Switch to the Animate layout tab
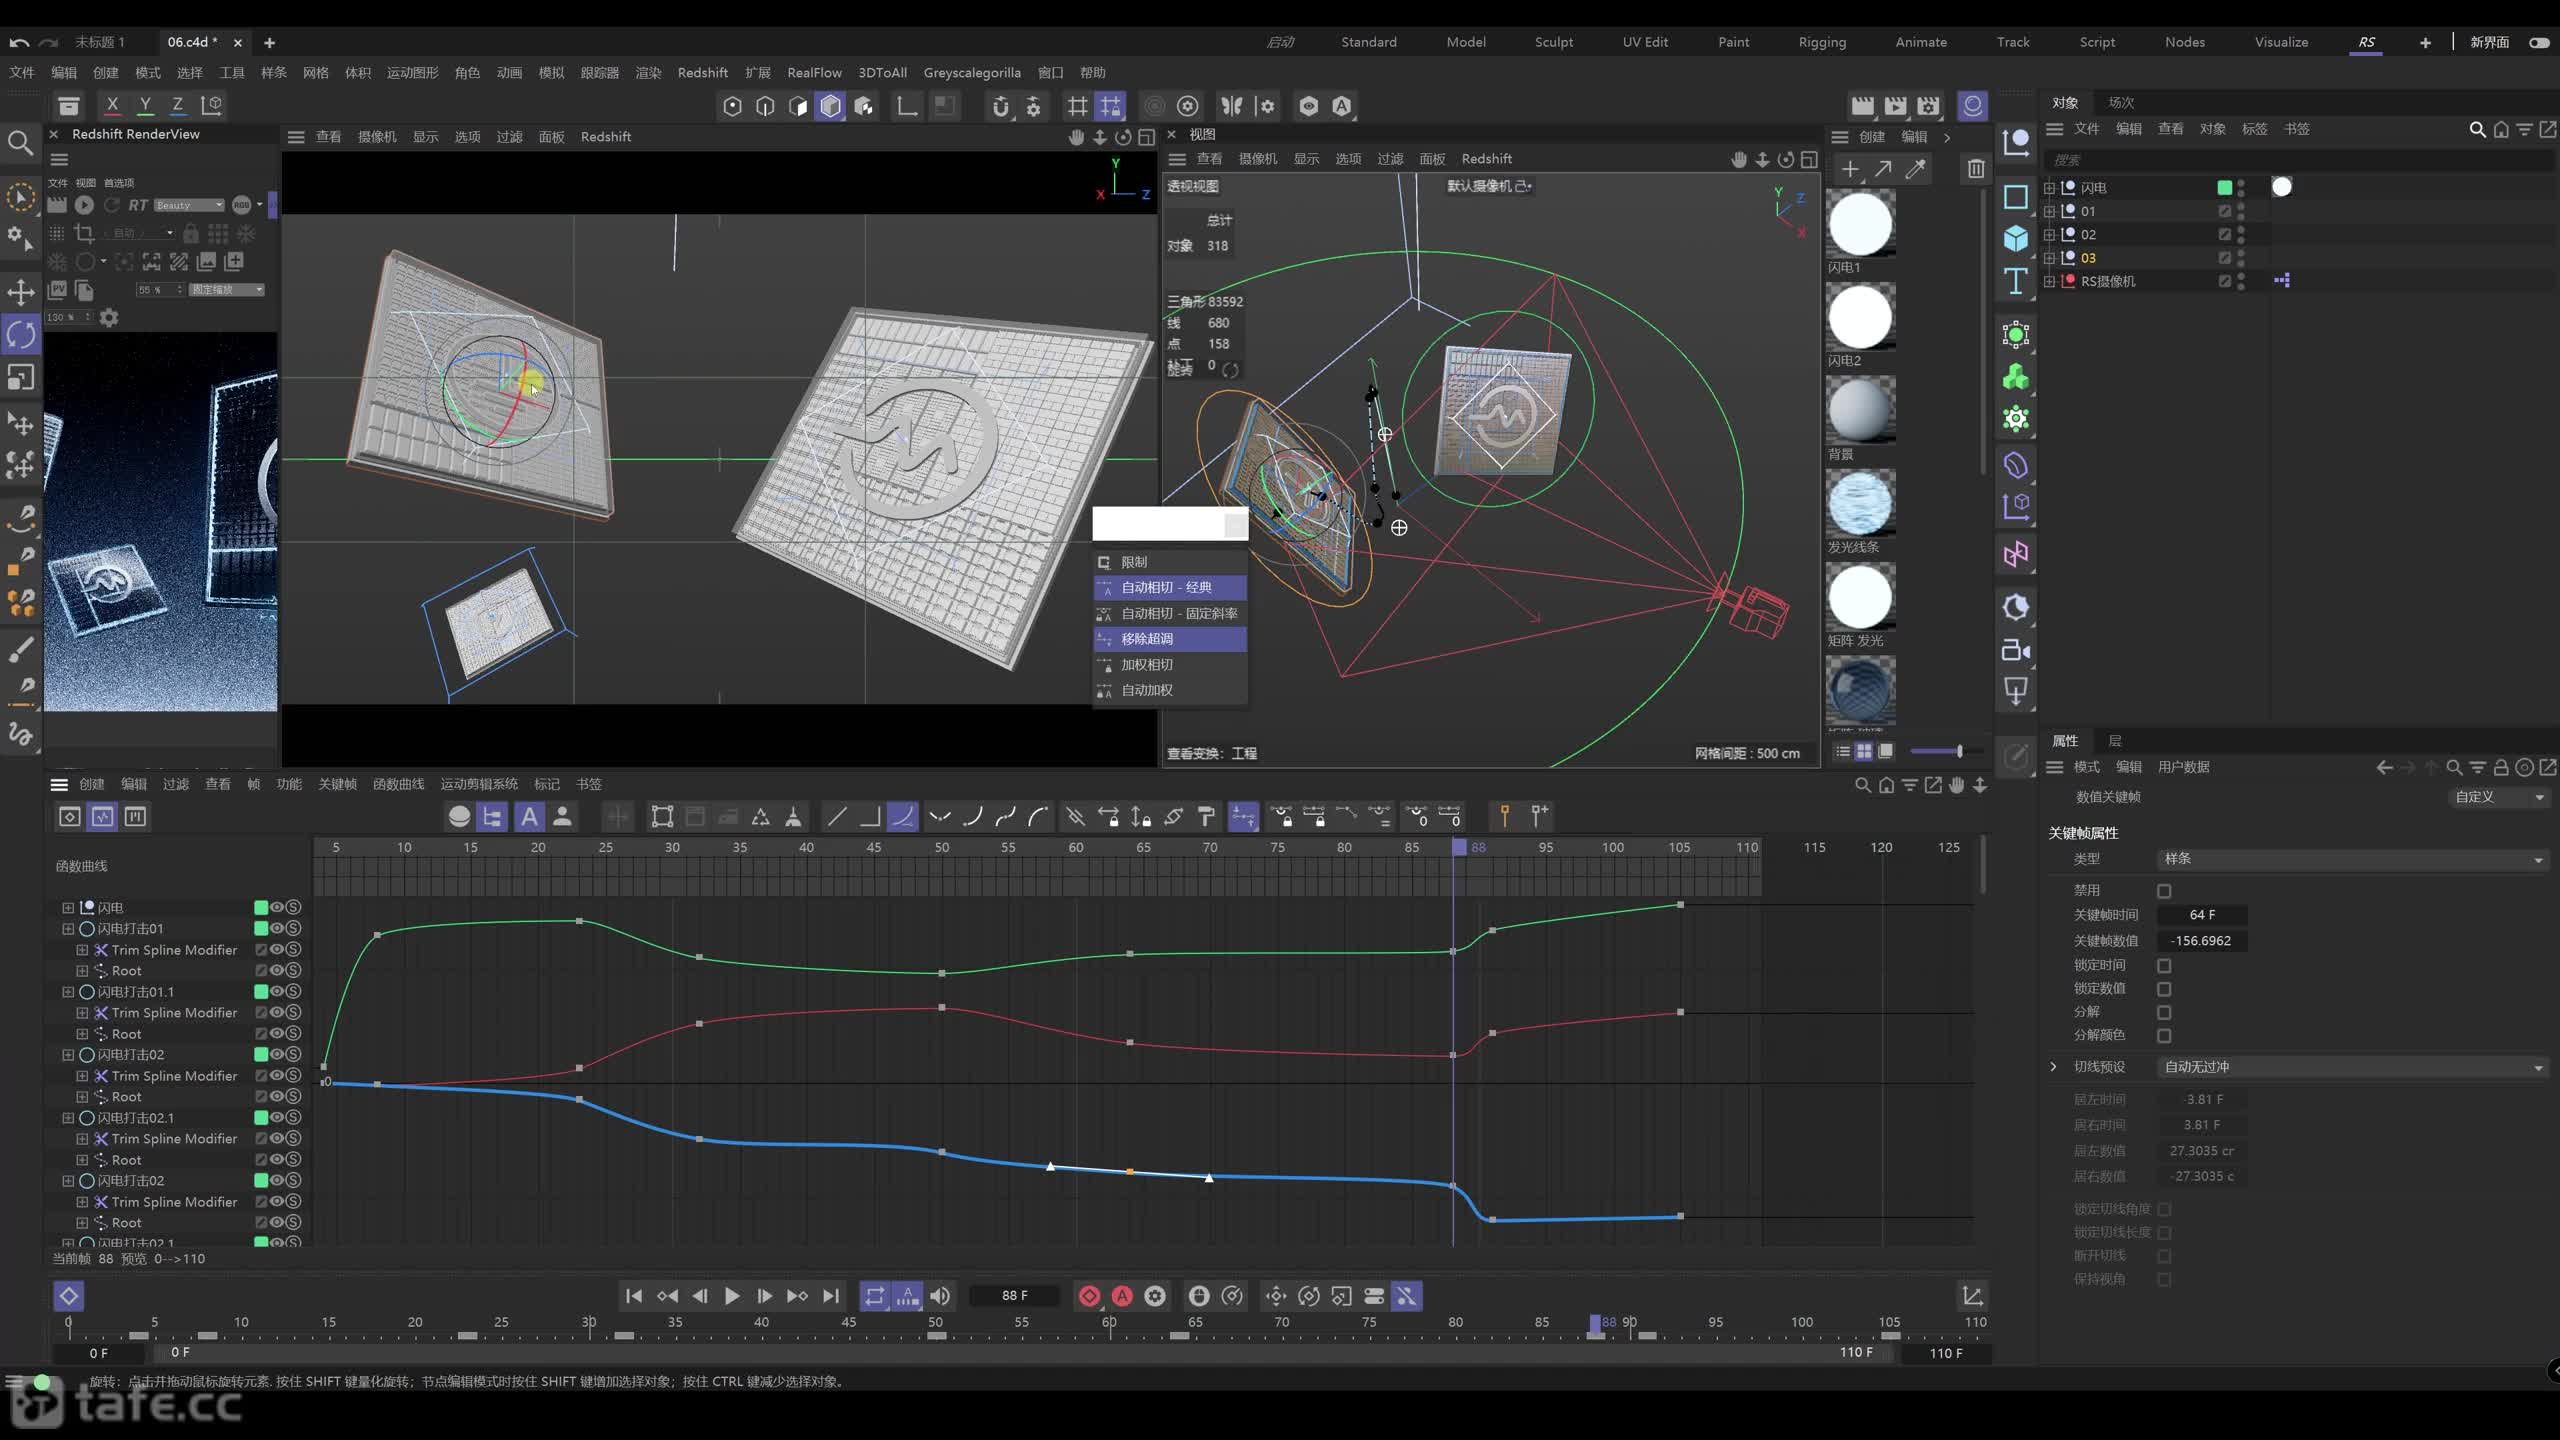This screenshot has width=2560, height=1440. [1921, 42]
